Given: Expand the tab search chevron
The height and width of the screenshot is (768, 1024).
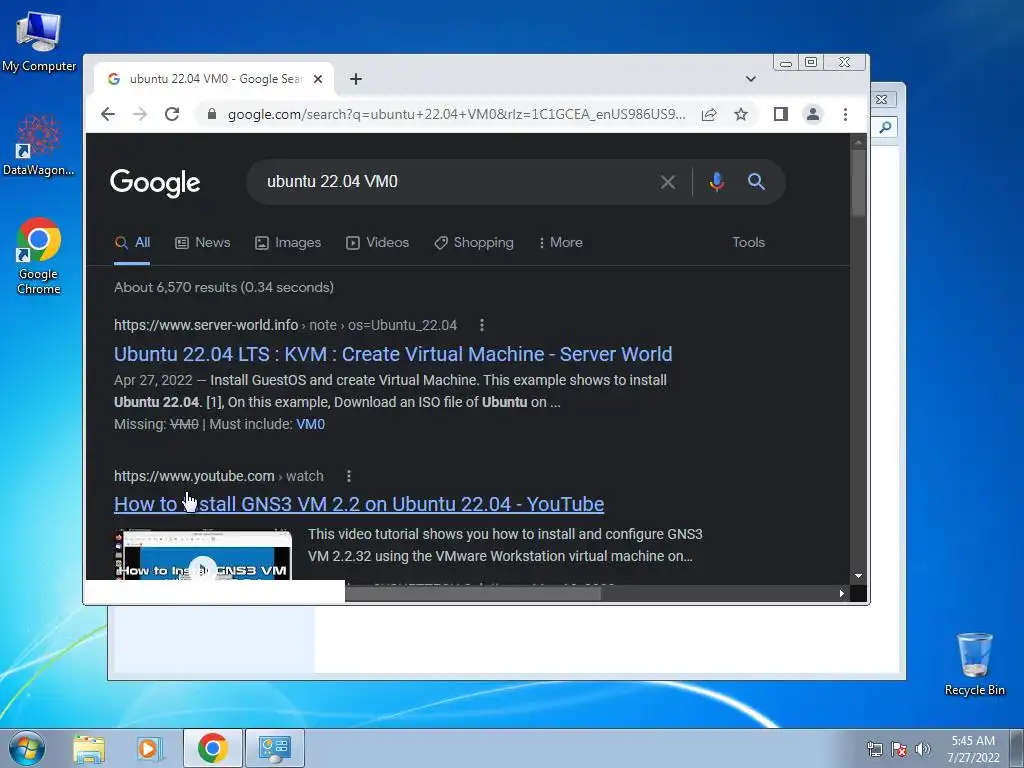Looking at the screenshot, I should (751, 79).
